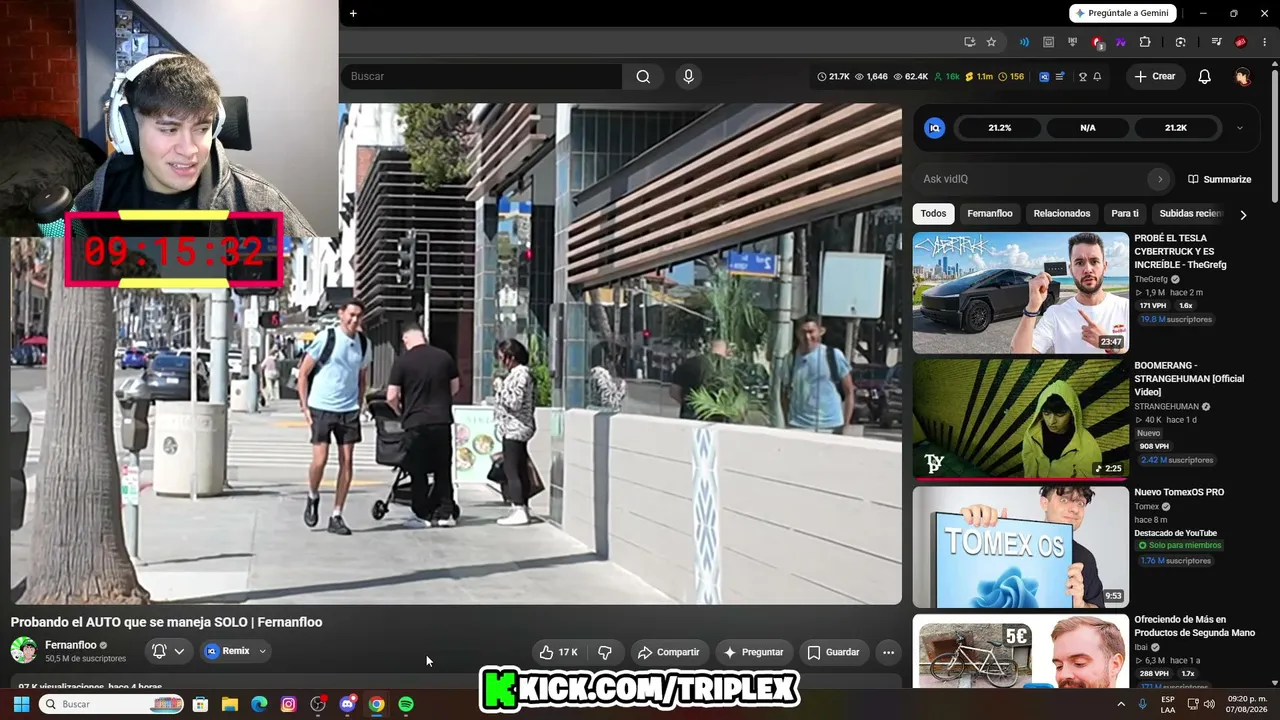Expand the notification options chevron beside bell
The image size is (1280, 720).
tap(179, 651)
